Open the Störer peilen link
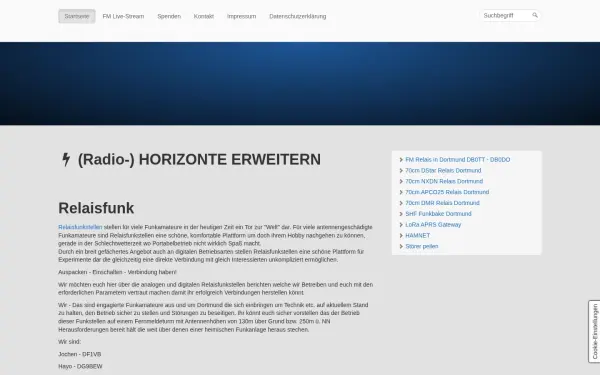Viewport: 600px width, 375px height. 422,246
